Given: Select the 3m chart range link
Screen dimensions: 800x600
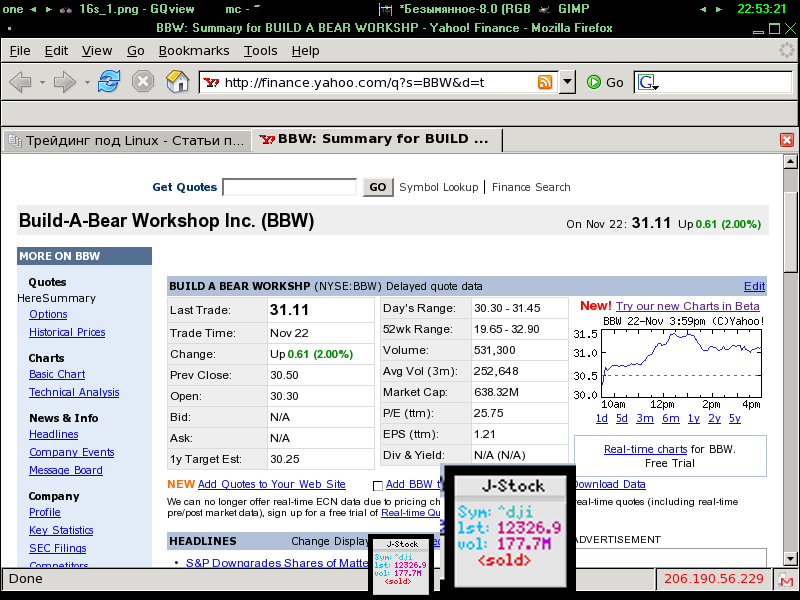Looking at the screenshot, I should 645,418.
